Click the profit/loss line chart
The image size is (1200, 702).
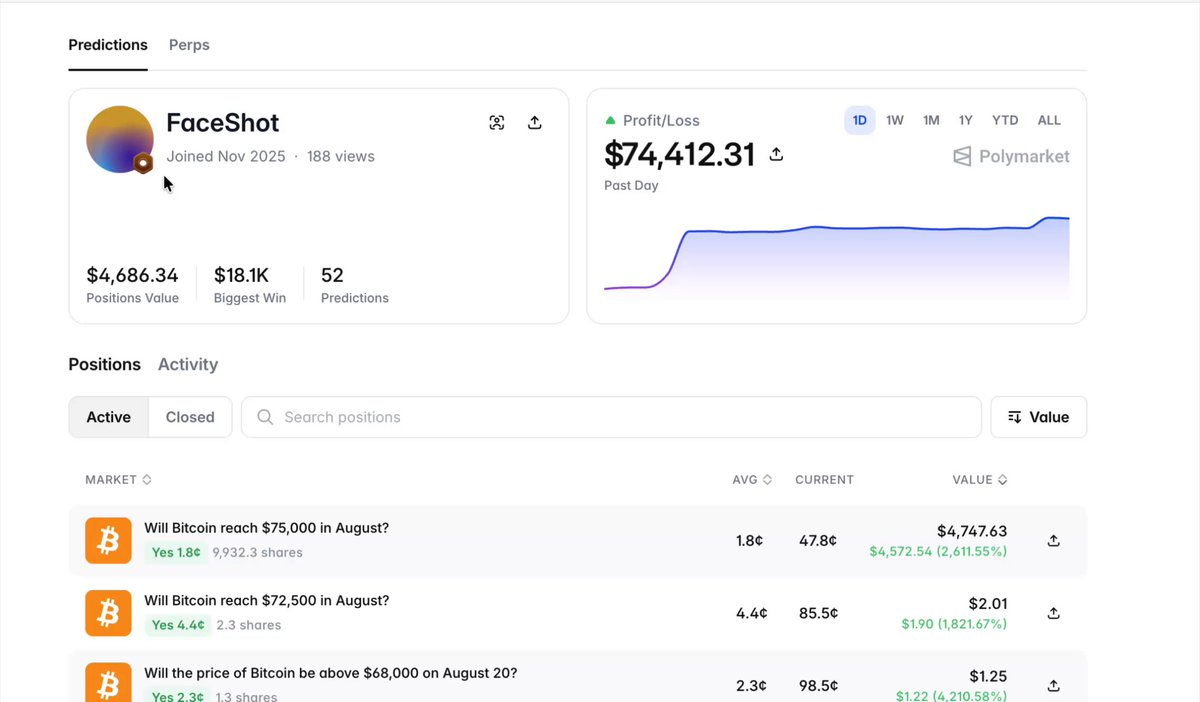click(836, 257)
